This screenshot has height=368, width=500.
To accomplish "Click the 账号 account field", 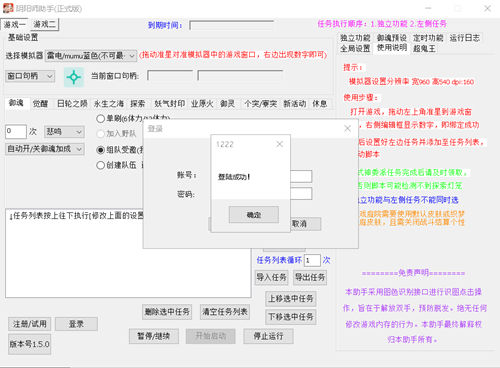I will [301, 177].
